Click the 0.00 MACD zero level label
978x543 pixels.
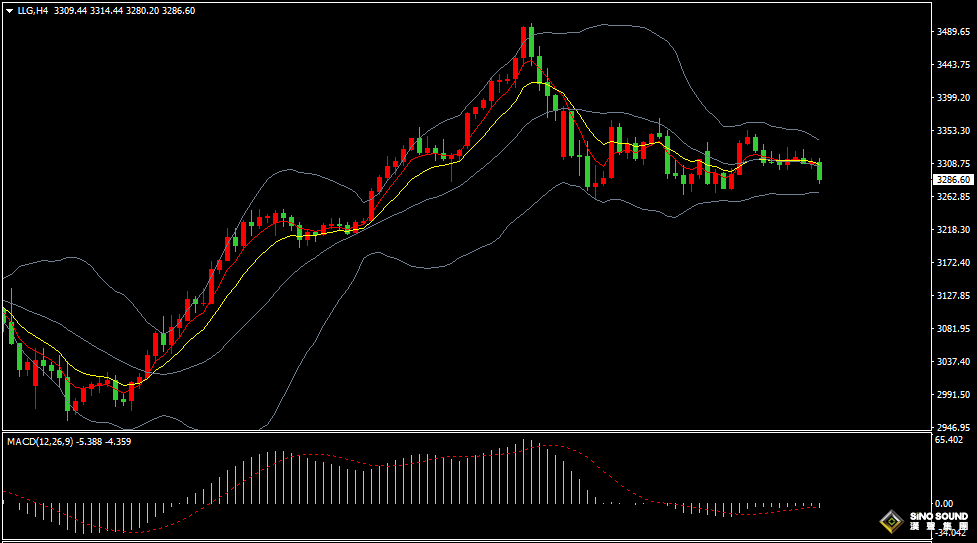pyautogui.click(x=943, y=503)
